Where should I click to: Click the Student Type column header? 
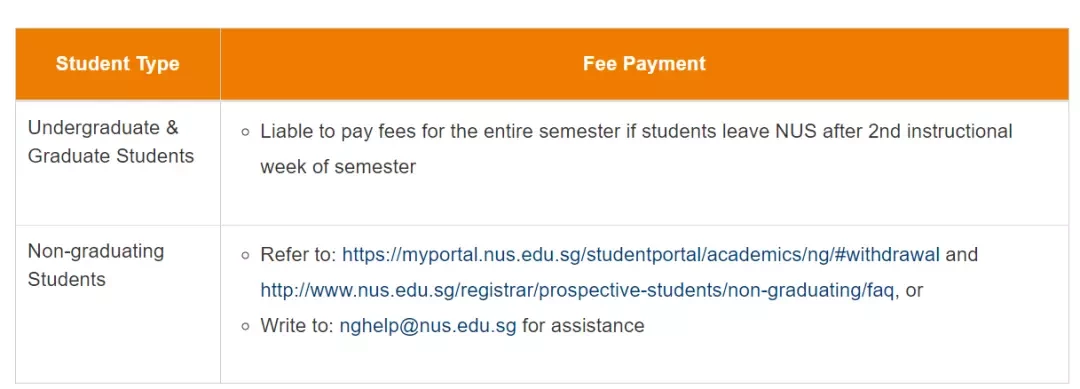118,64
